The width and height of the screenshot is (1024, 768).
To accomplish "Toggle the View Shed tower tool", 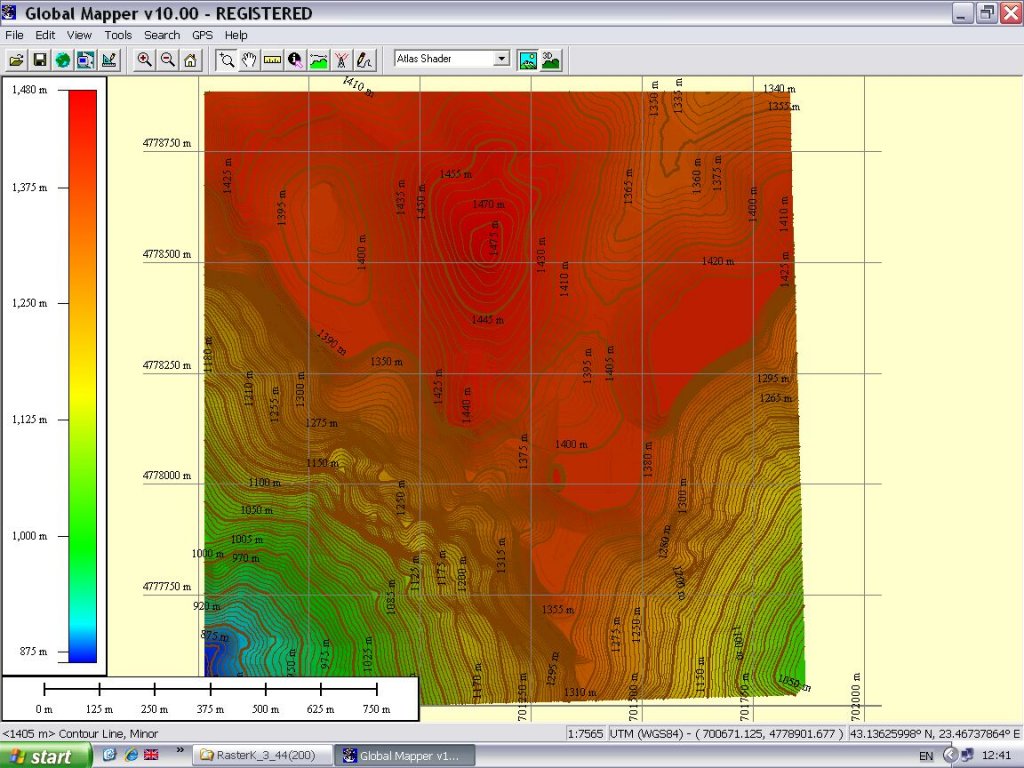I will click(342, 59).
